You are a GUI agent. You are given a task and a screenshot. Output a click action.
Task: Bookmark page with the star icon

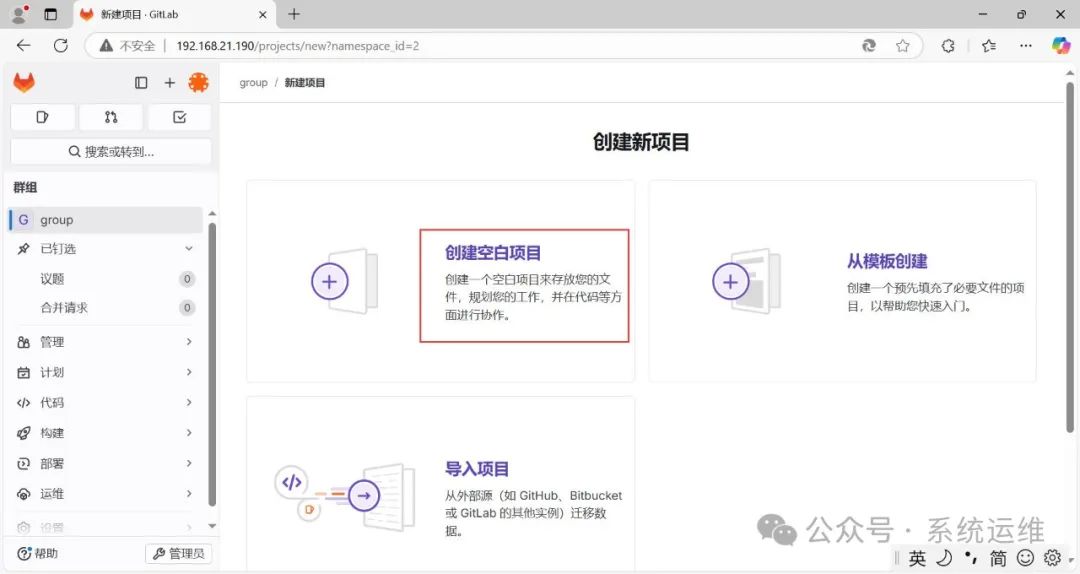pyautogui.click(x=903, y=46)
